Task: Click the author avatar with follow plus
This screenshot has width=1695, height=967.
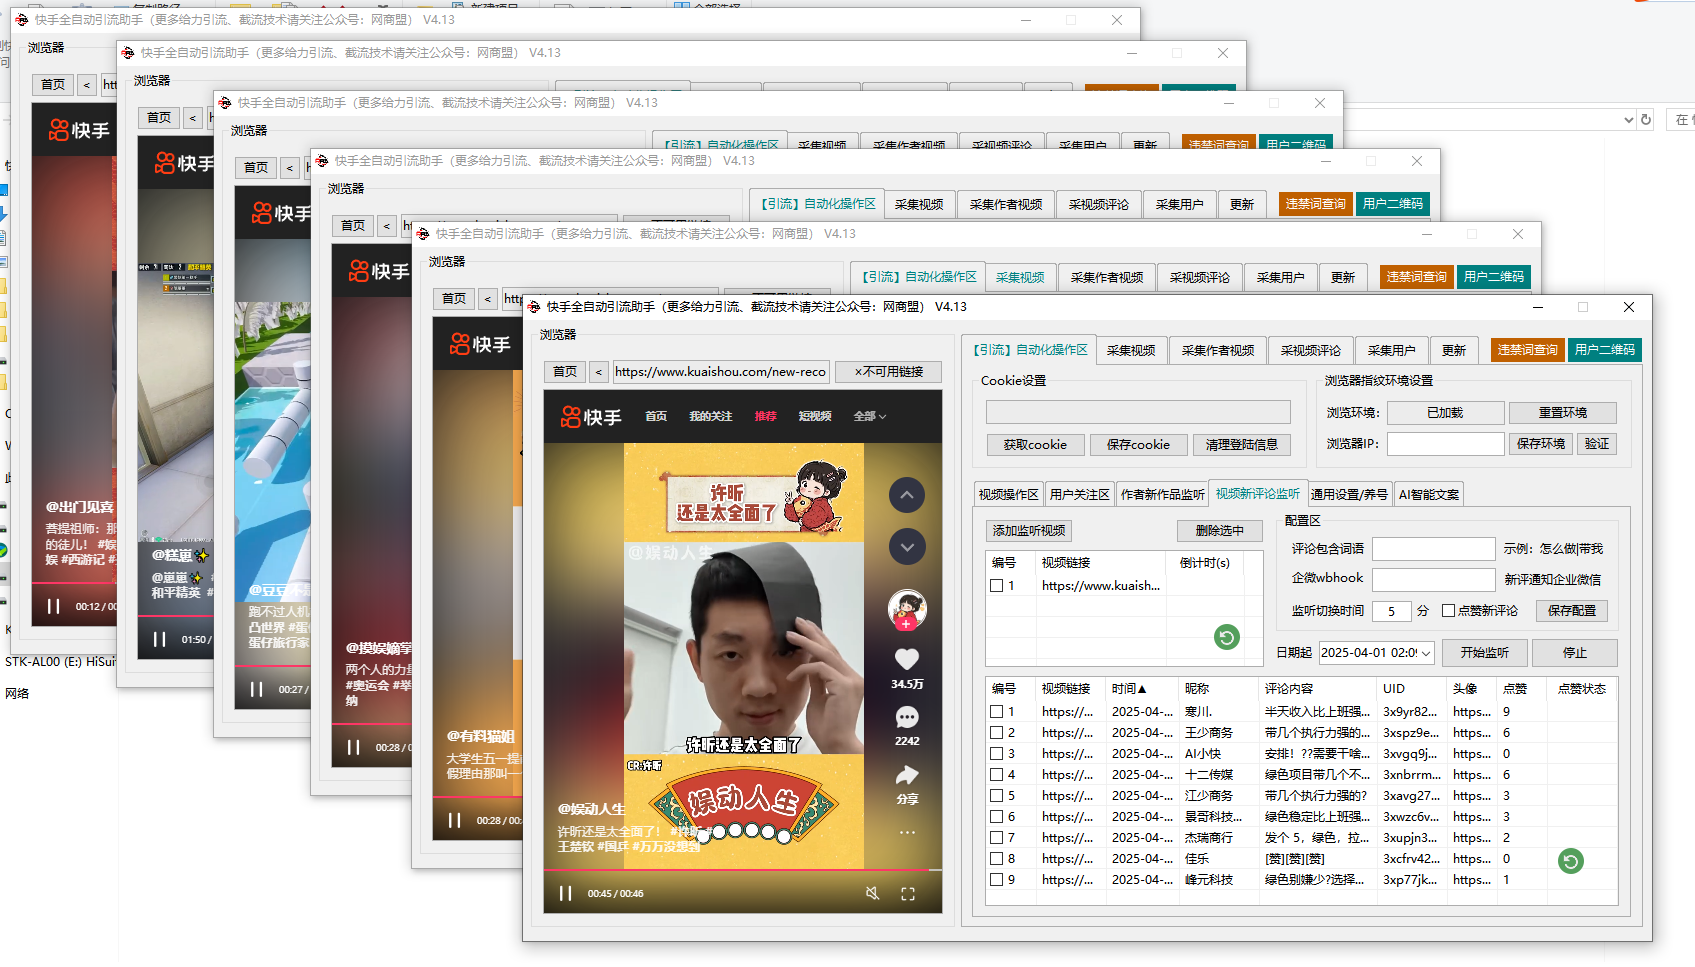Action: click(x=907, y=609)
